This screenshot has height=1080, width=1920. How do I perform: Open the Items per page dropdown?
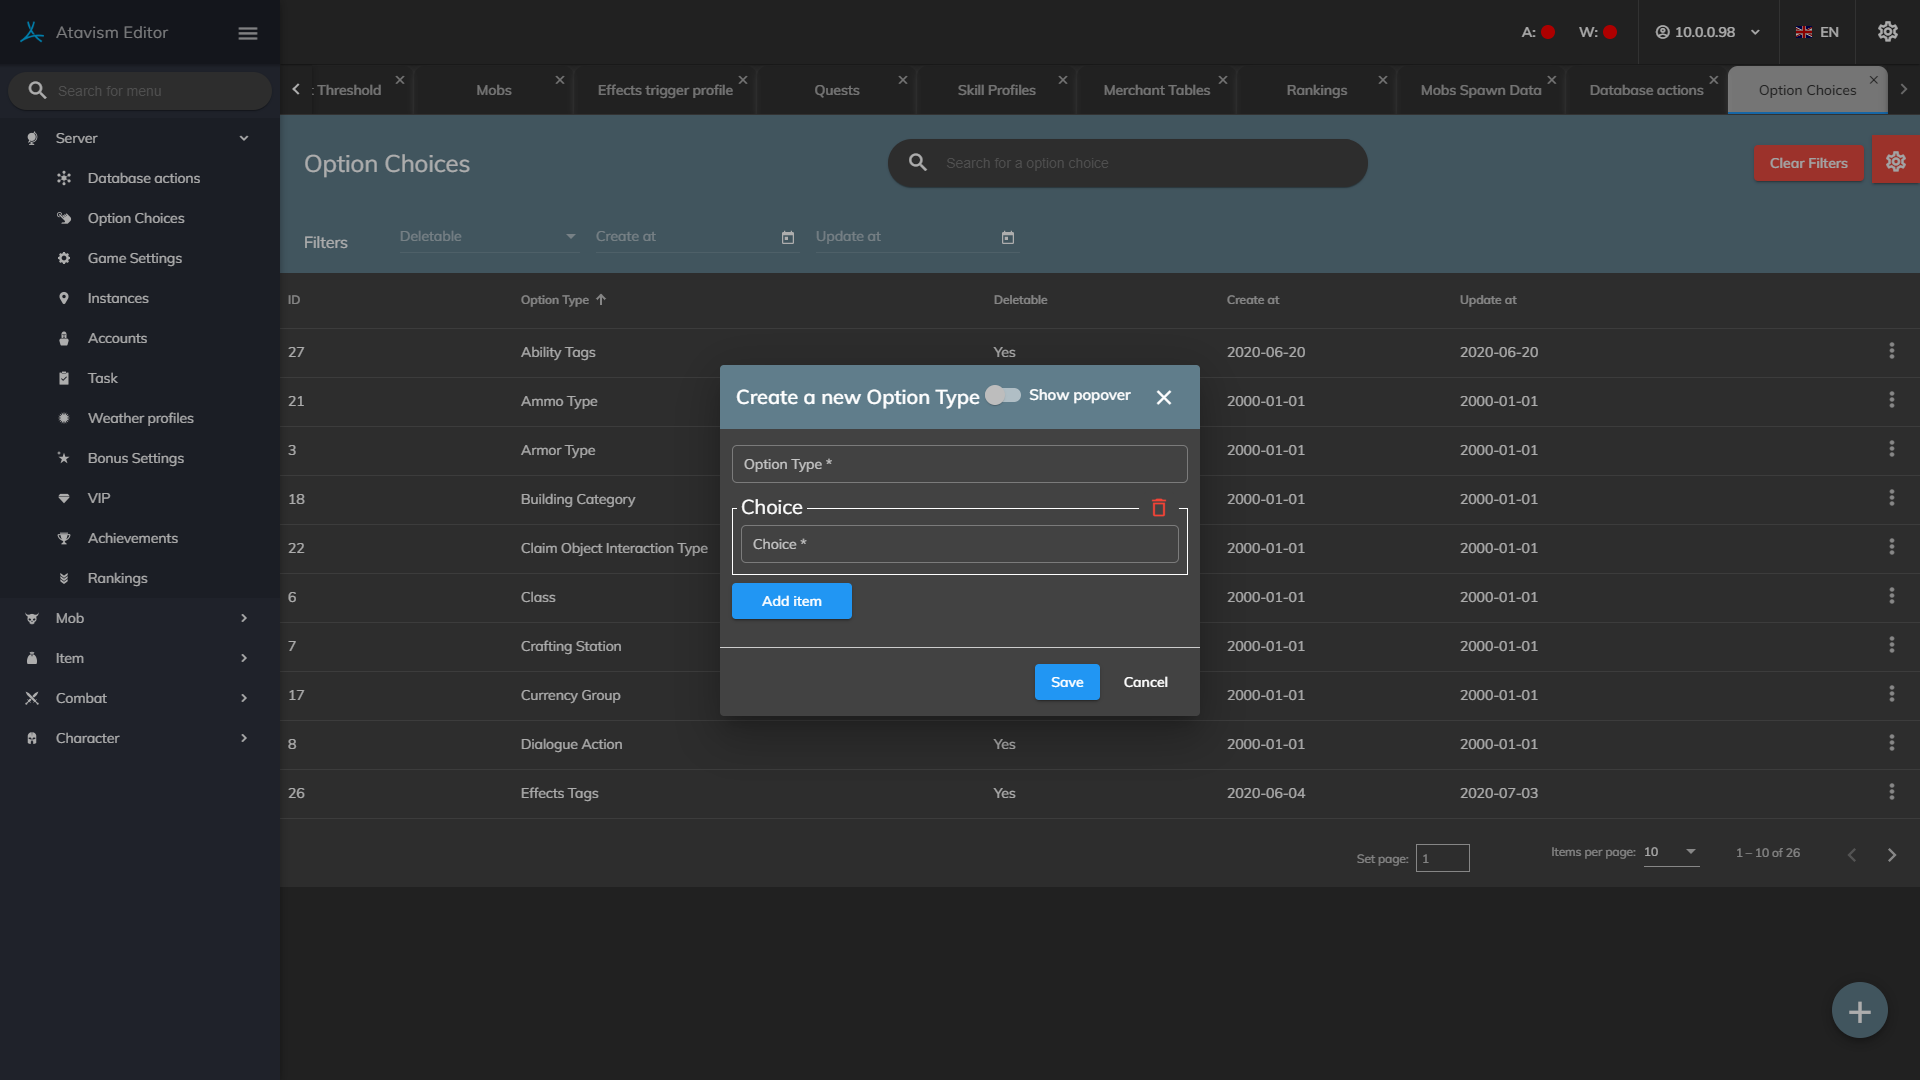[1671, 852]
